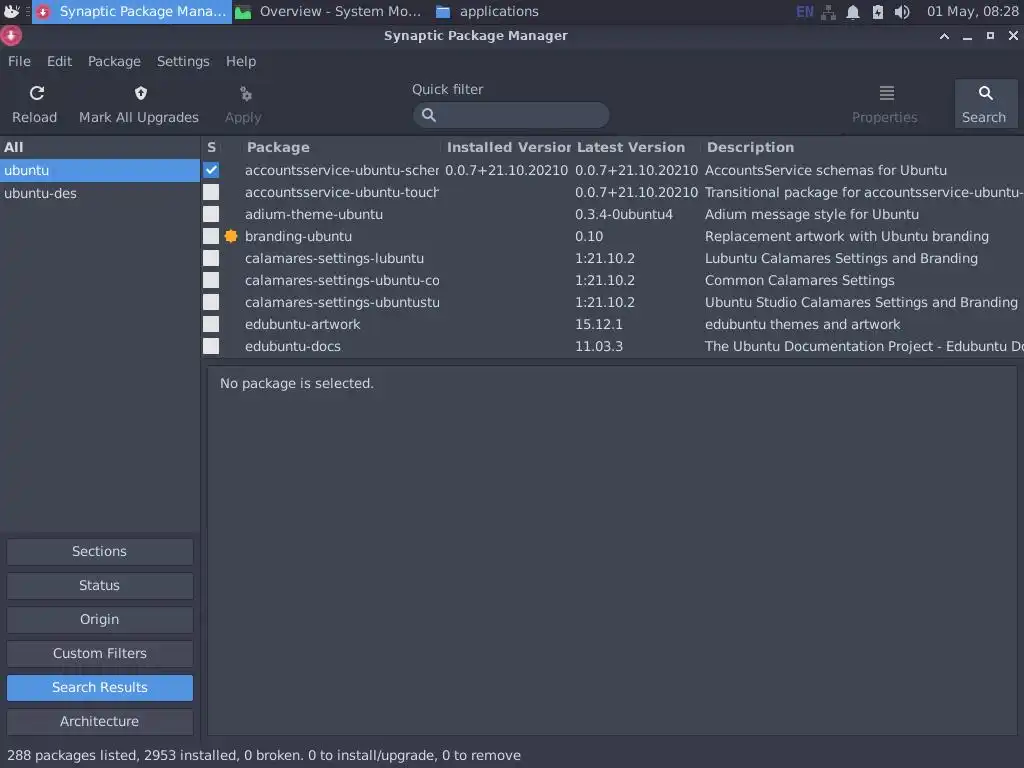Select the edubuntu-artwork package name

click(x=302, y=325)
